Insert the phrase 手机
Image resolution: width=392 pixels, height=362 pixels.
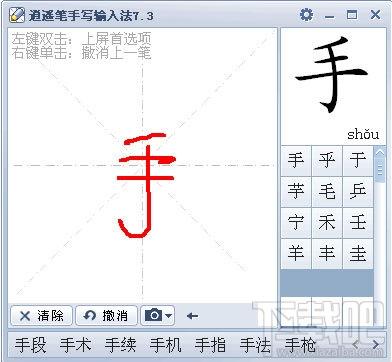(x=165, y=345)
